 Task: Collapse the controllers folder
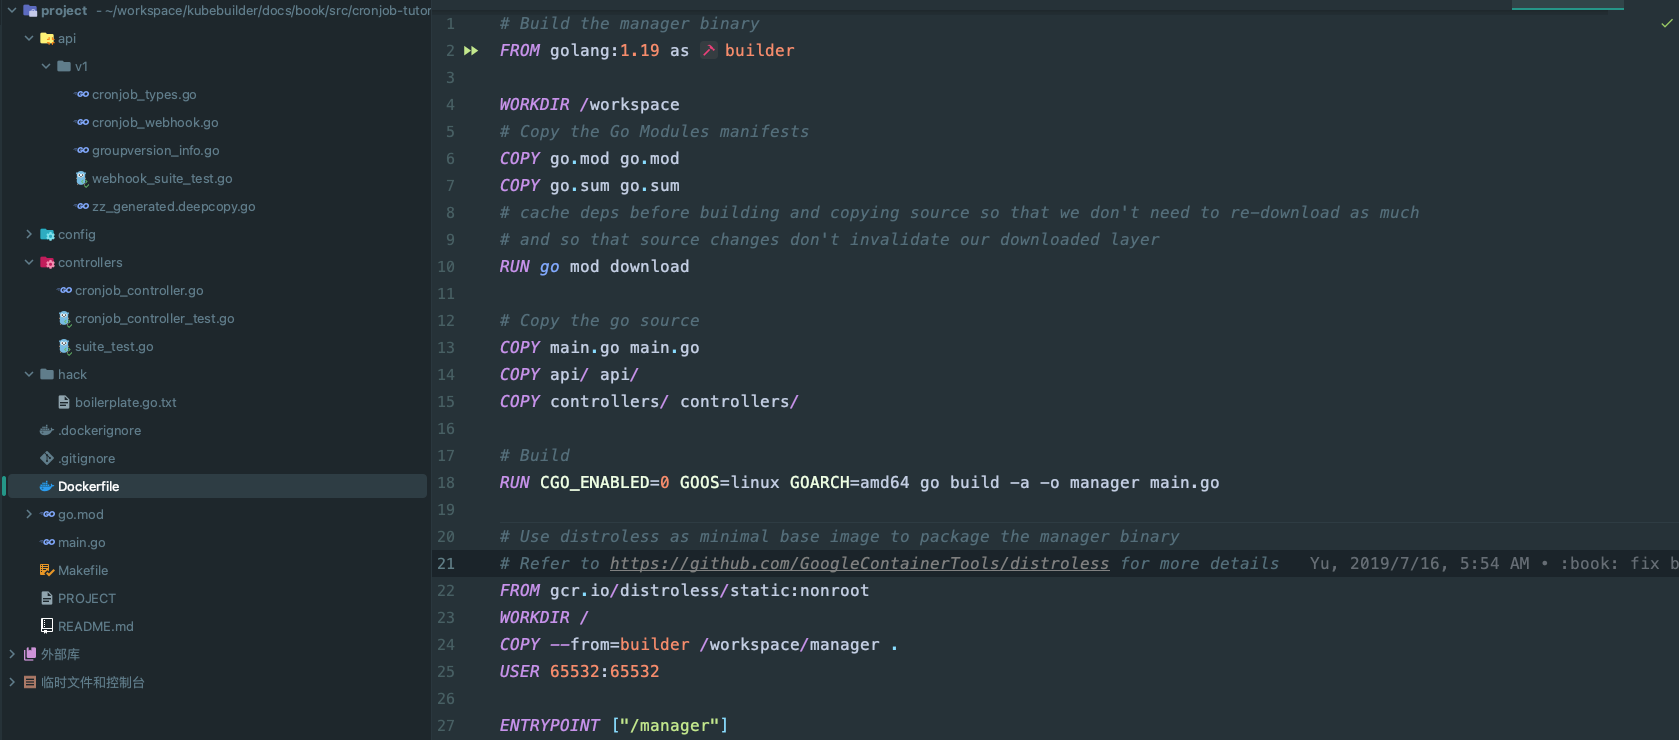click(29, 262)
